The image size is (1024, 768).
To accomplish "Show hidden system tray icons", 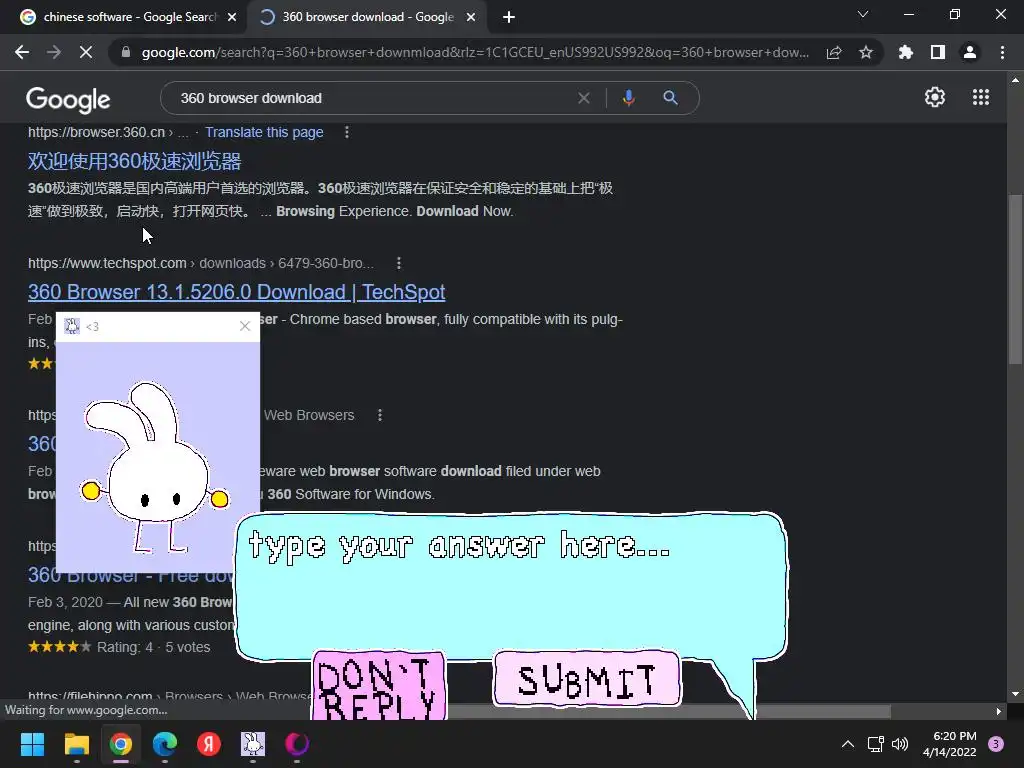I will tap(848, 744).
